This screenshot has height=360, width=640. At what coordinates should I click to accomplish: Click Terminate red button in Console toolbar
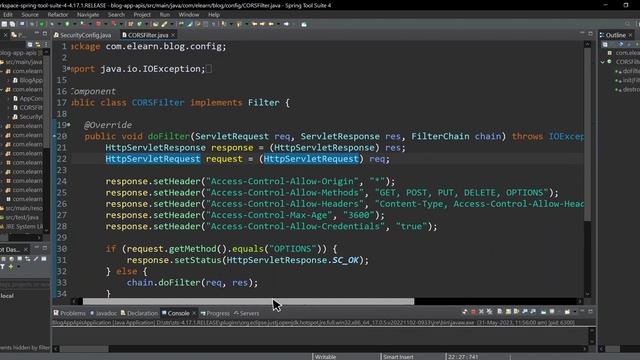point(474,312)
